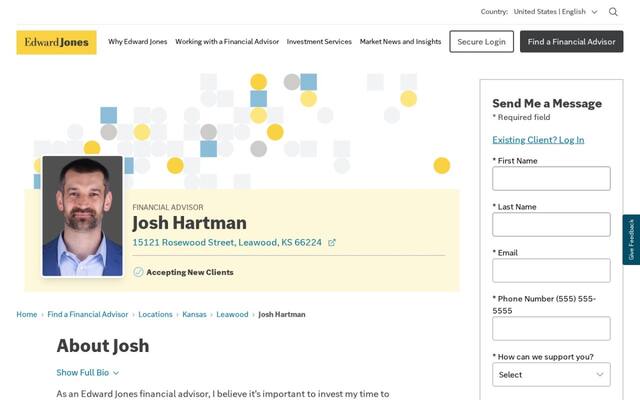Image resolution: width=640 pixels, height=400 pixels.
Task: Open Market News and Insights menu
Action: tap(400, 42)
